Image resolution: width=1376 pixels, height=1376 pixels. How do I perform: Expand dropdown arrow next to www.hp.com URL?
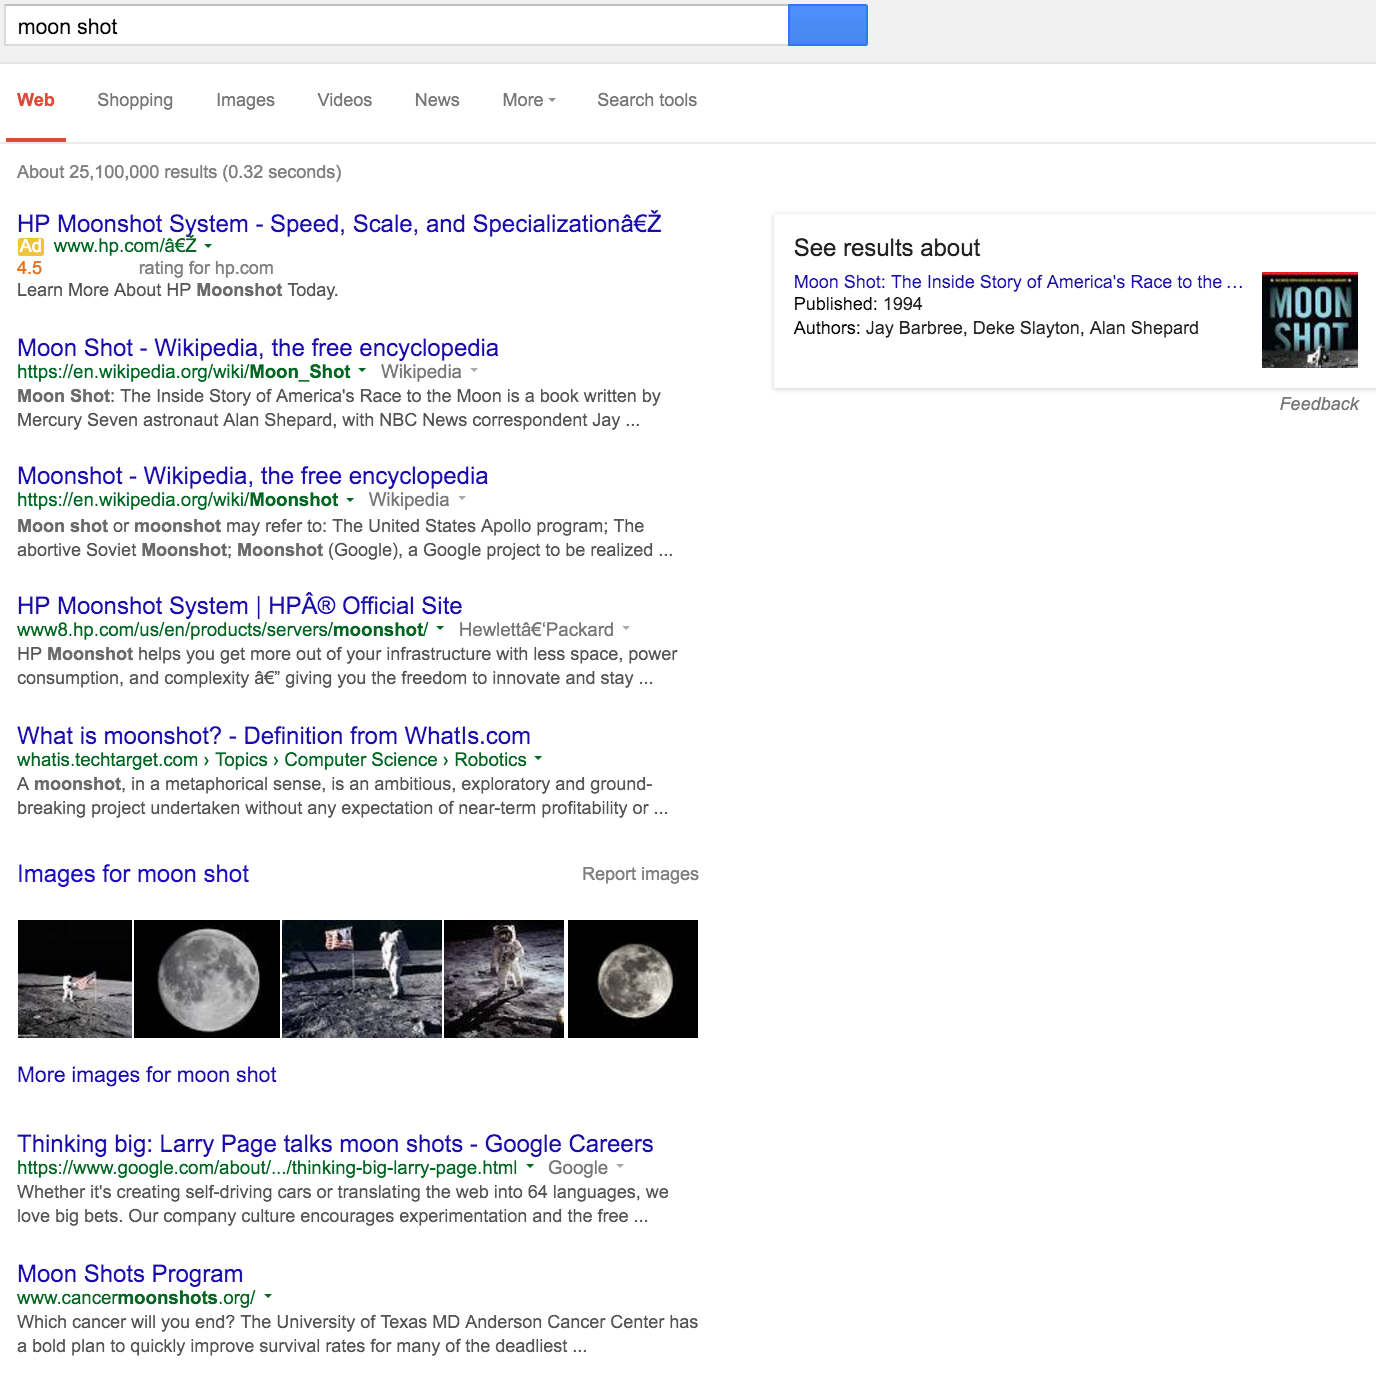pos(208,246)
